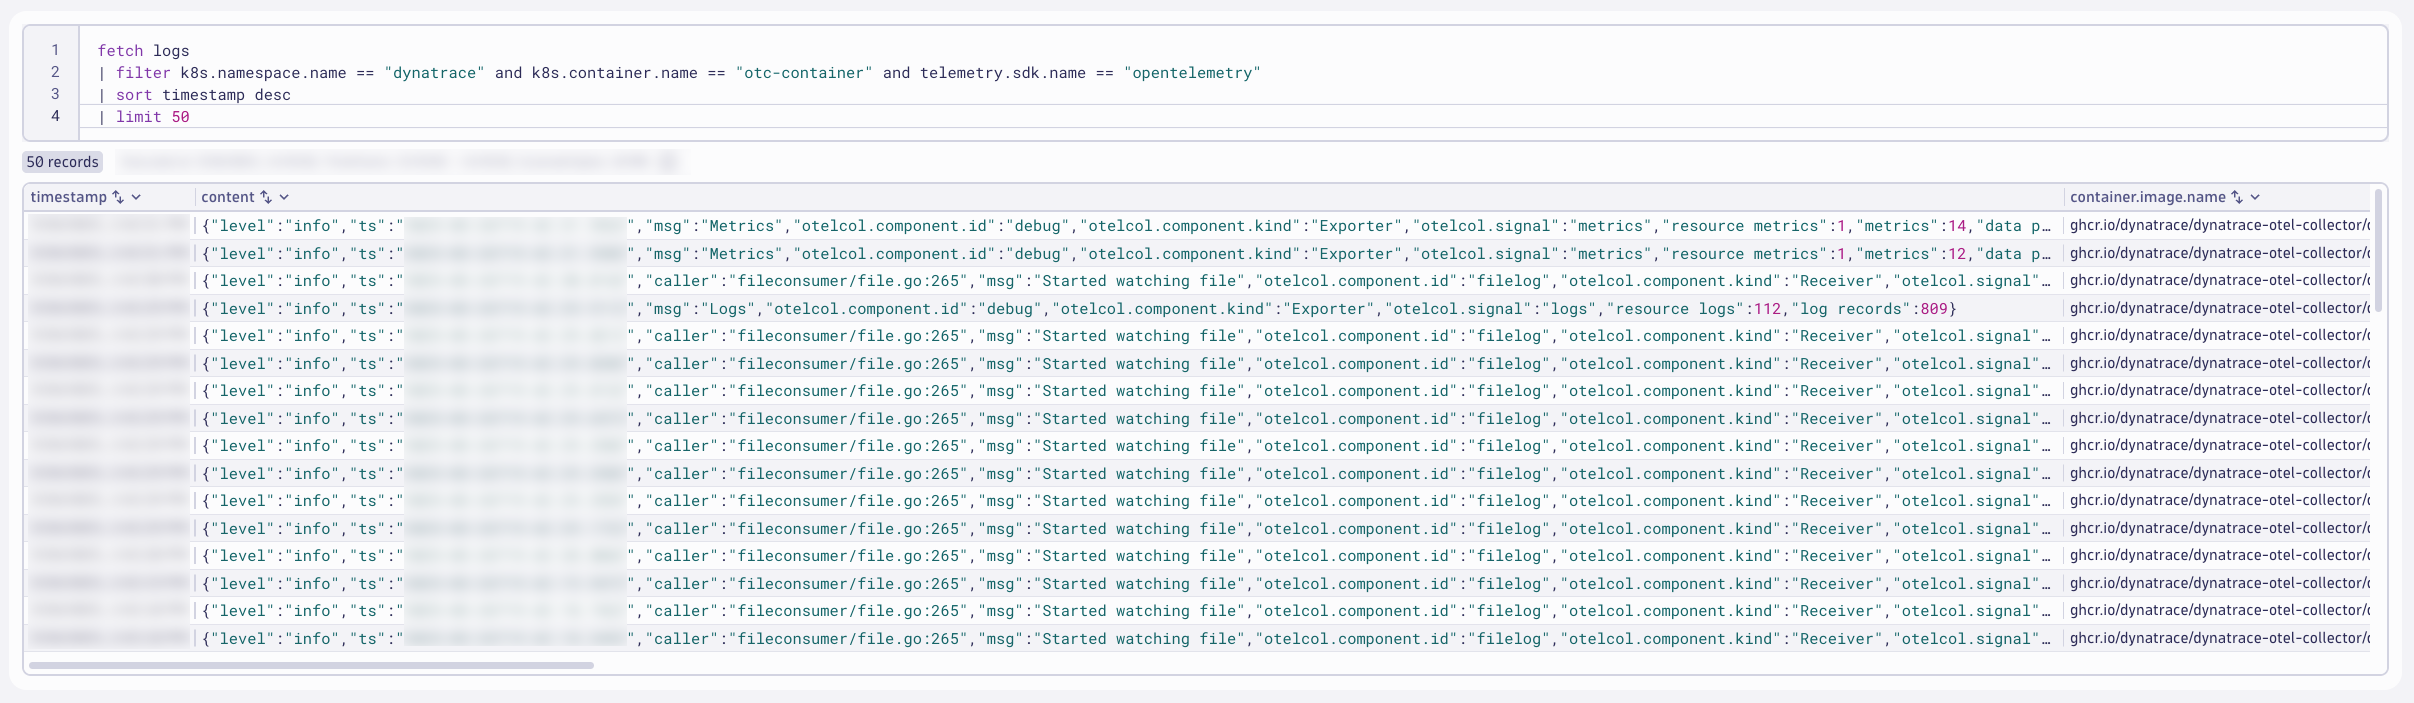Click telemetry.sdk.name in the filter line
The height and width of the screenshot is (703, 2414).
[1002, 73]
